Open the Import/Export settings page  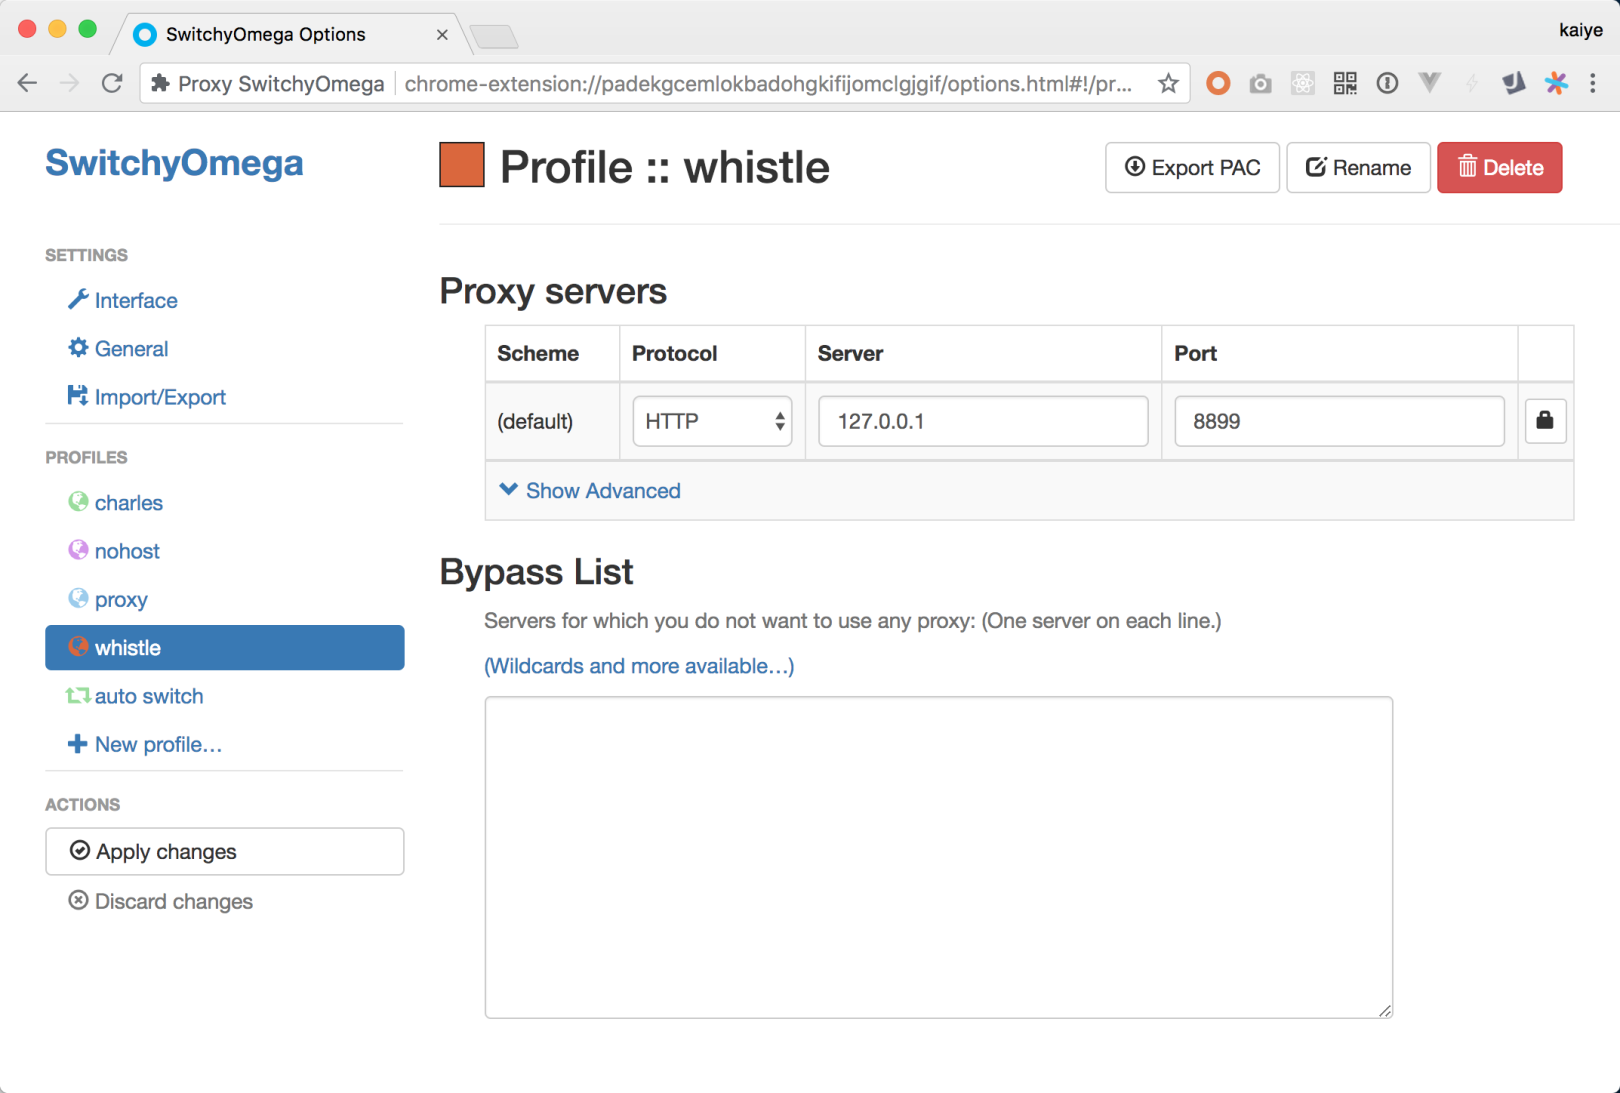click(160, 397)
